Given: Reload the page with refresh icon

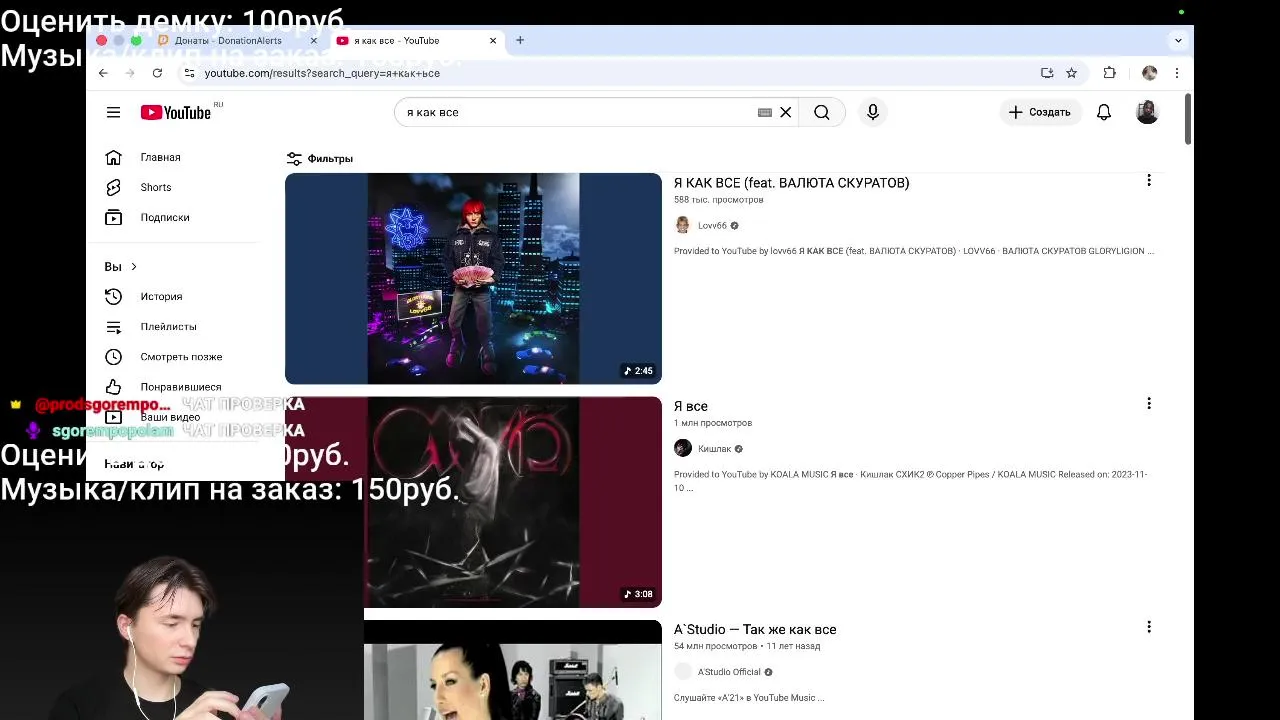Looking at the screenshot, I should [157, 73].
